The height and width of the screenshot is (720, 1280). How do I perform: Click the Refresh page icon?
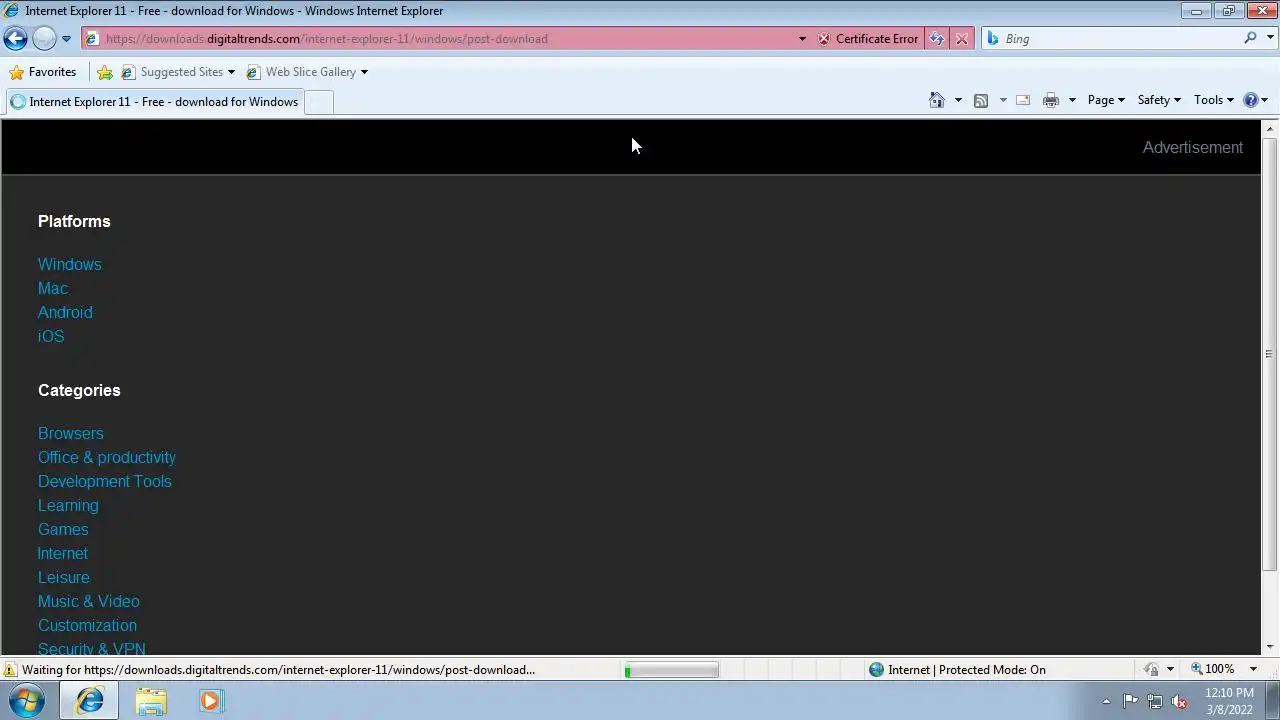pos(937,39)
